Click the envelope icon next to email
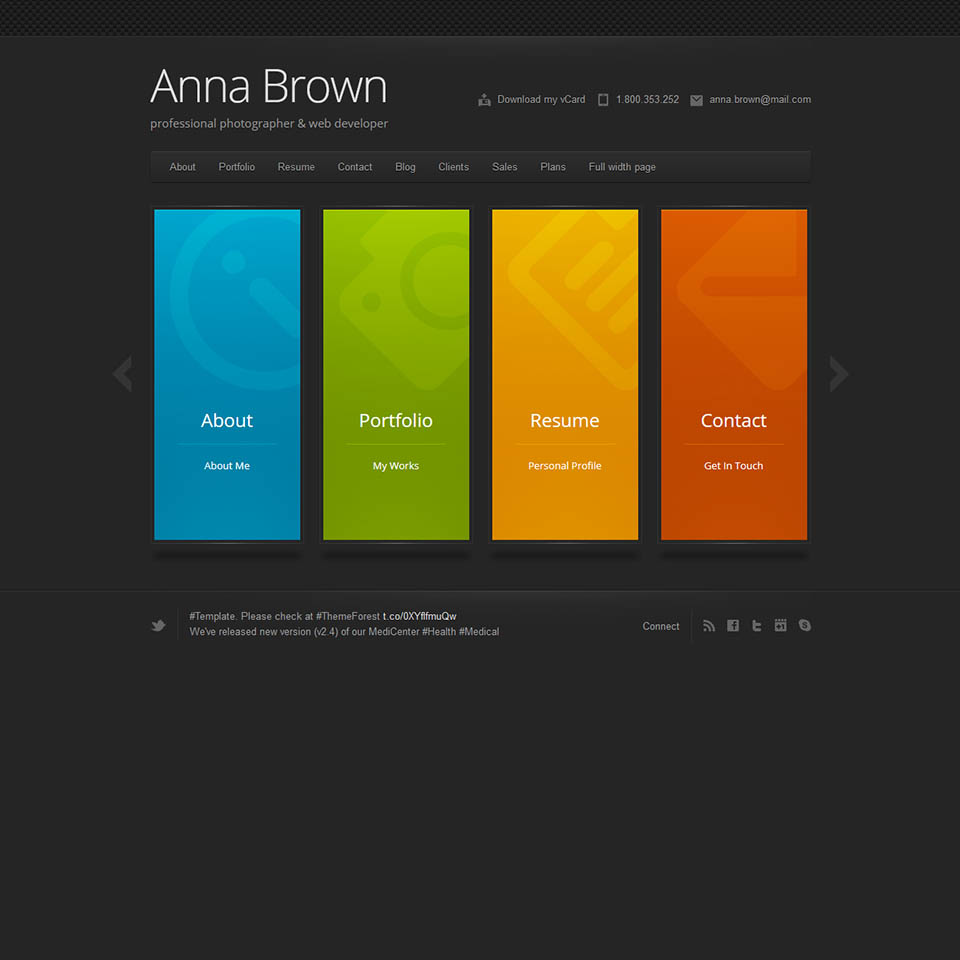The width and height of the screenshot is (960, 960). [696, 100]
